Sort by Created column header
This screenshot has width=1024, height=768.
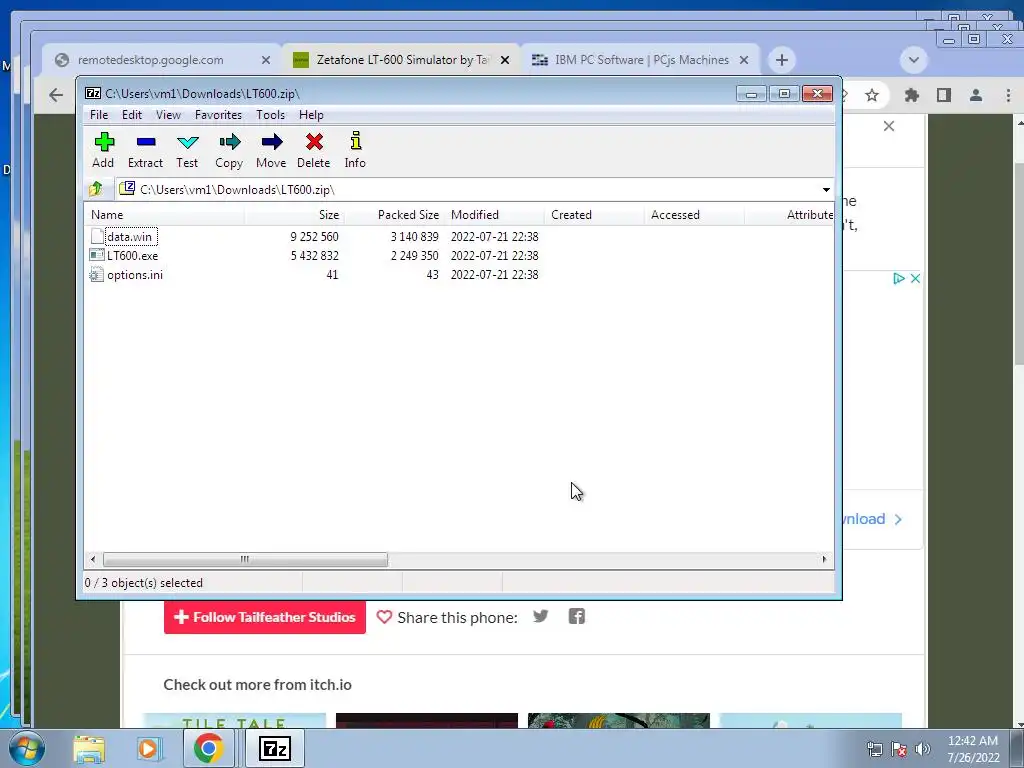pyautogui.click(x=594, y=215)
